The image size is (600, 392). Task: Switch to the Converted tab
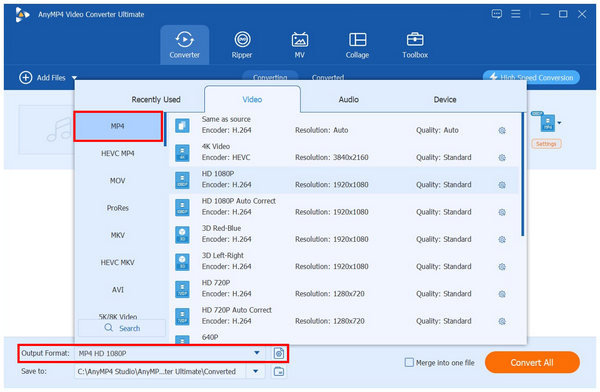pos(328,76)
